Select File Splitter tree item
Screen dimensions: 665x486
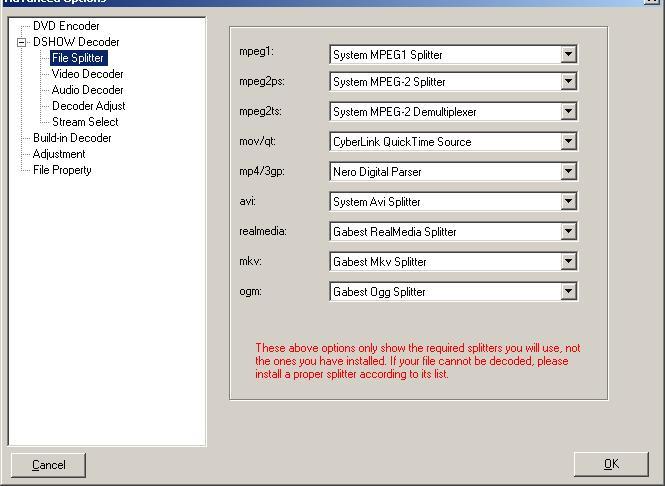pyautogui.click(x=78, y=58)
